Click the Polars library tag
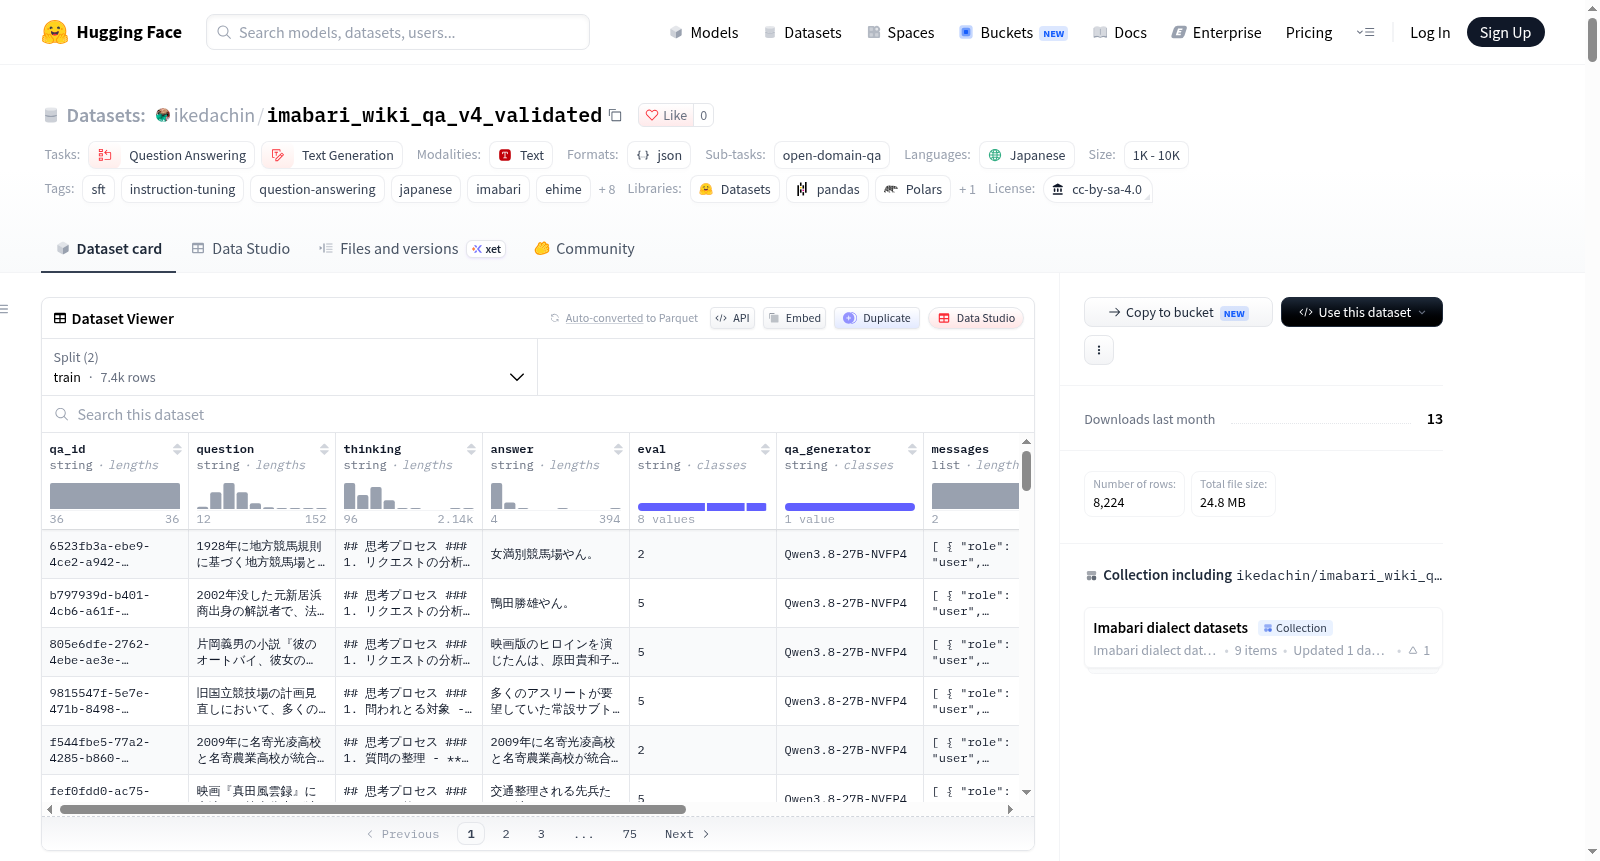This screenshot has height=861, width=1600. (x=913, y=189)
